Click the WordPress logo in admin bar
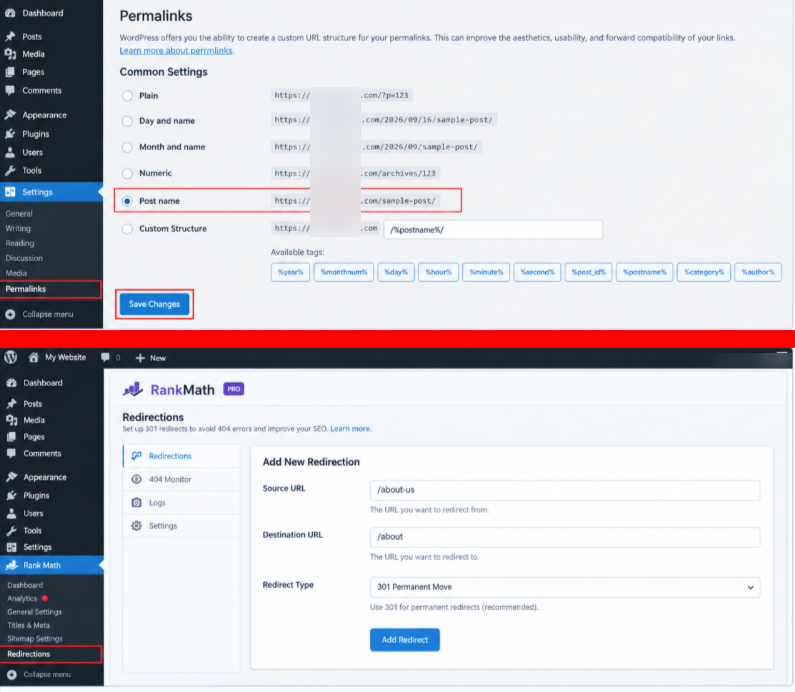795x692 pixels. (x=11, y=357)
